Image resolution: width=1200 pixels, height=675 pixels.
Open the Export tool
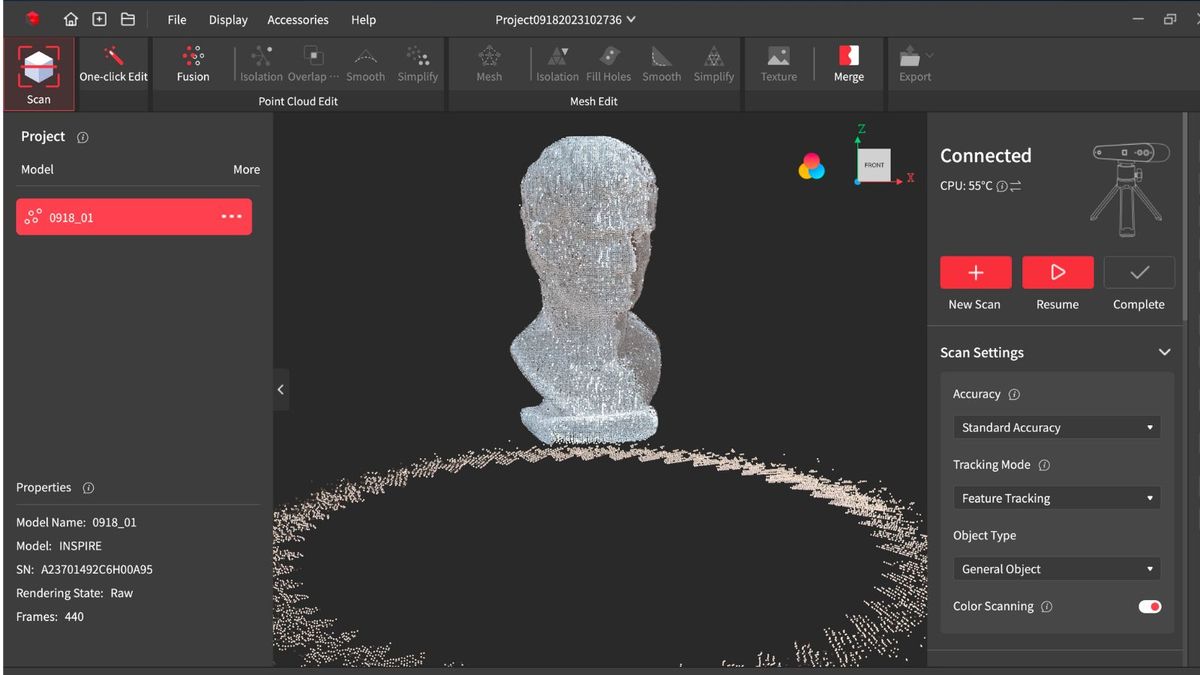(x=913, y=62)
